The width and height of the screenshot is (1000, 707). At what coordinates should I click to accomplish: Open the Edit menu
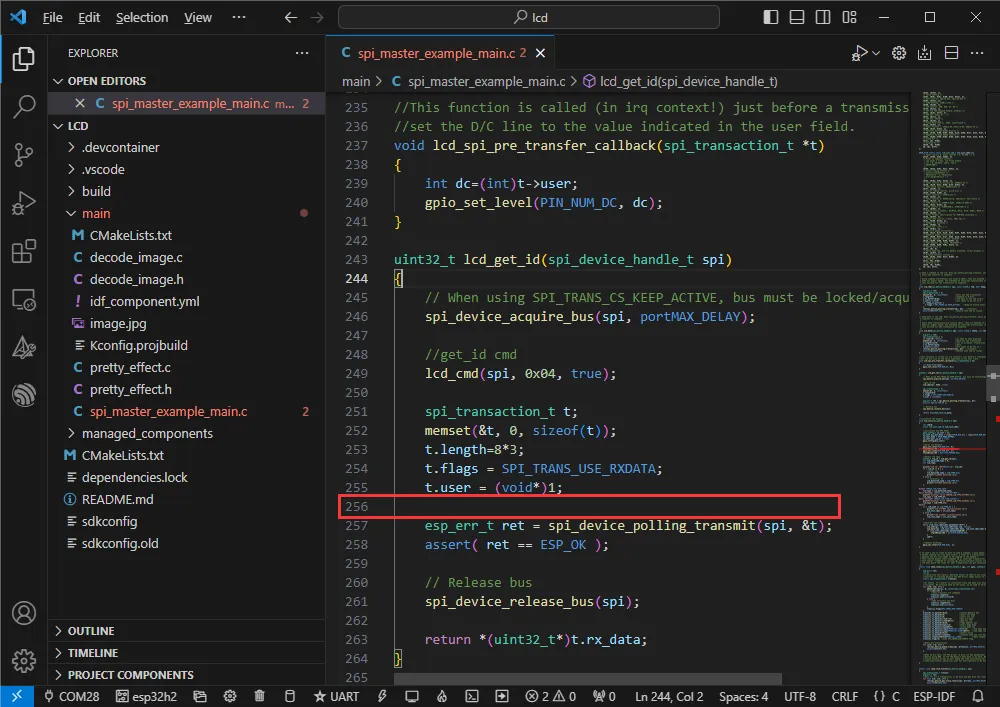pyautogui.click(x=89, y=17)
